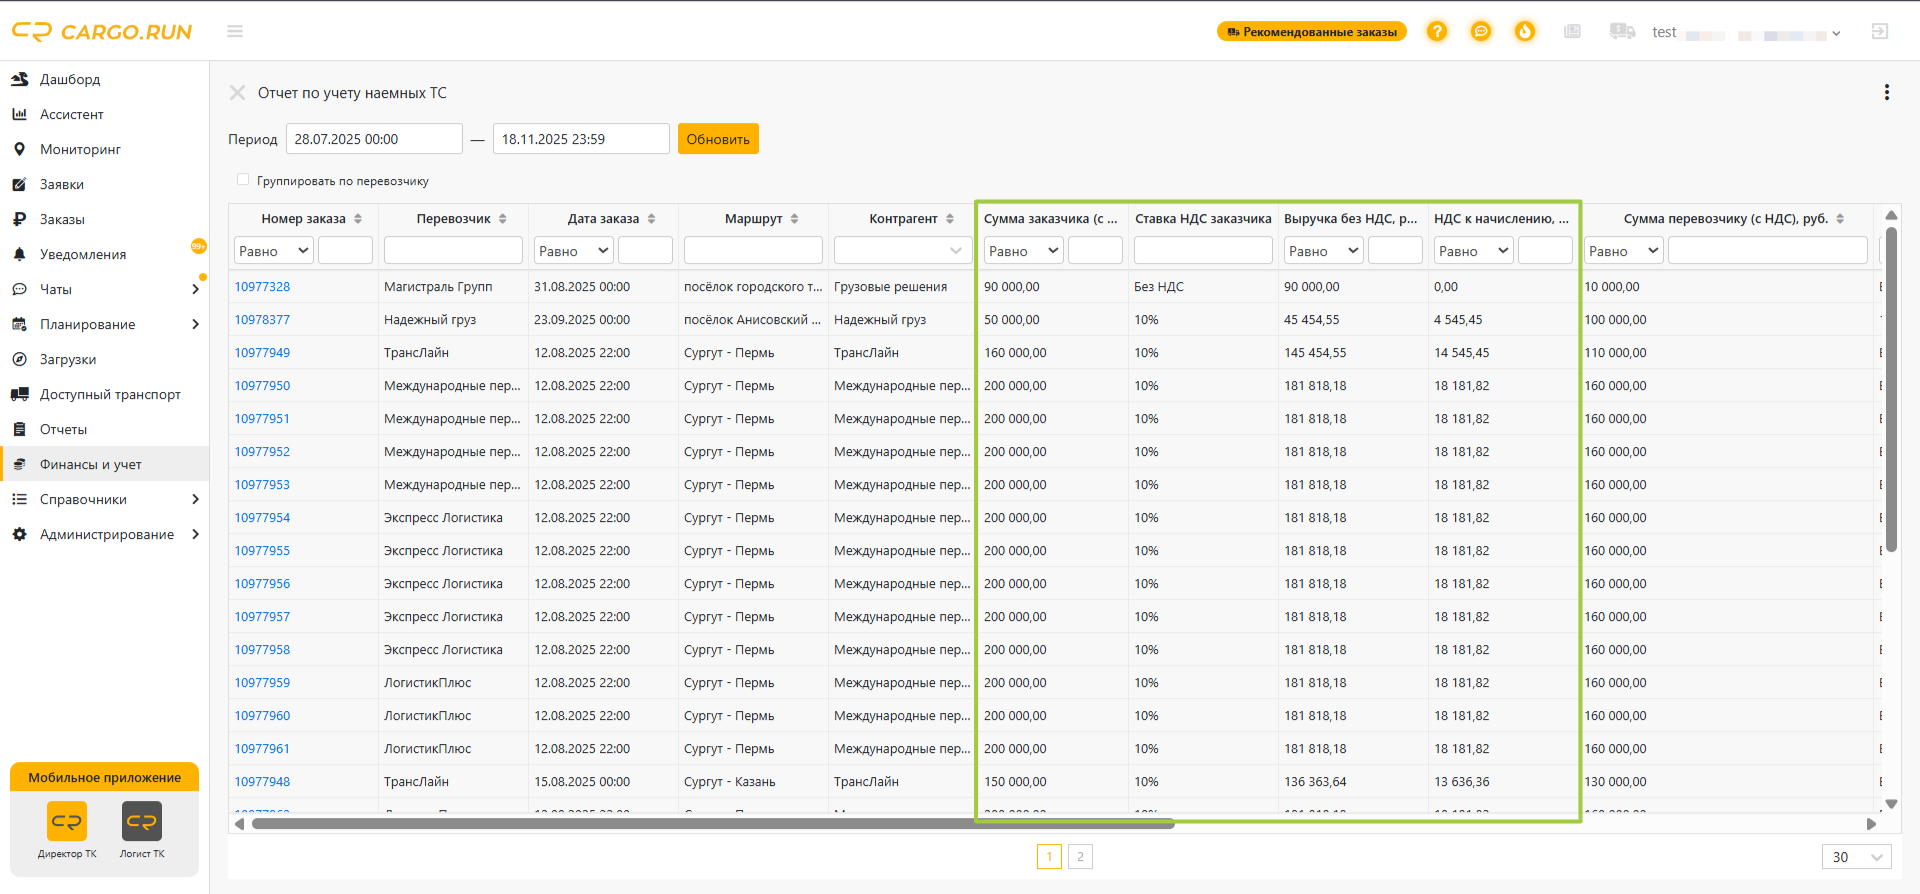Click the Обновить button
Image resolution: width=1920 pixels, height=894 pixels.
(x=718, y=139)
